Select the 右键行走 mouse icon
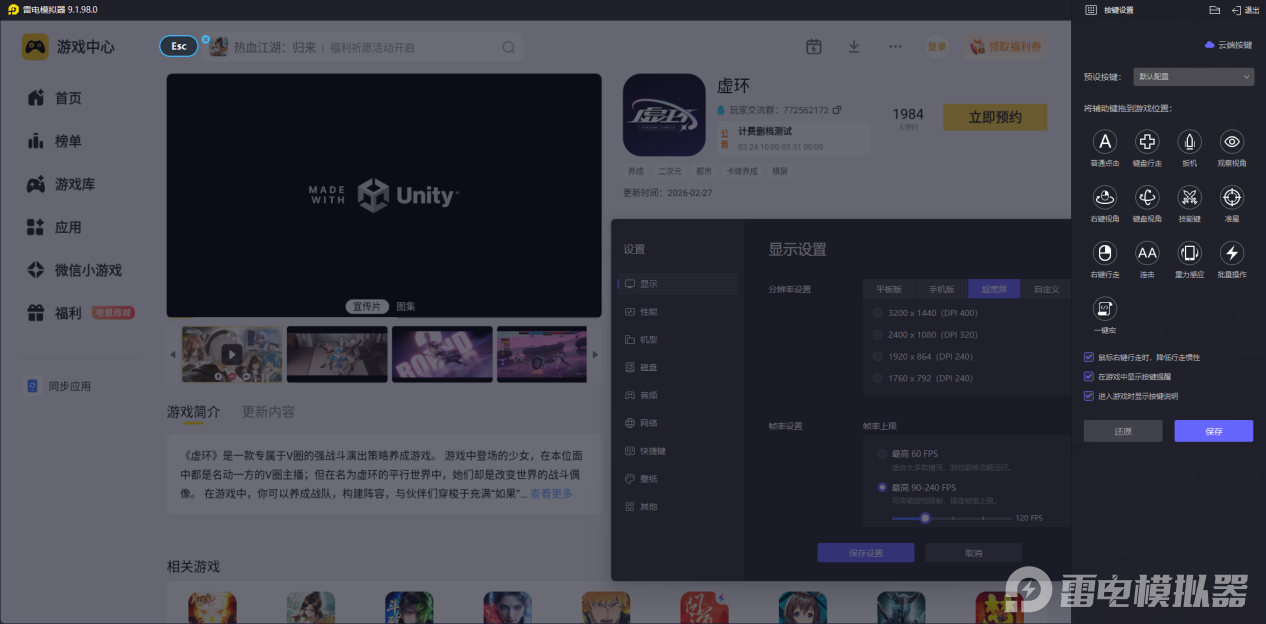The width and height of the screenshot is (1266, 624). pyautogui.click(x=1104, y=253)
